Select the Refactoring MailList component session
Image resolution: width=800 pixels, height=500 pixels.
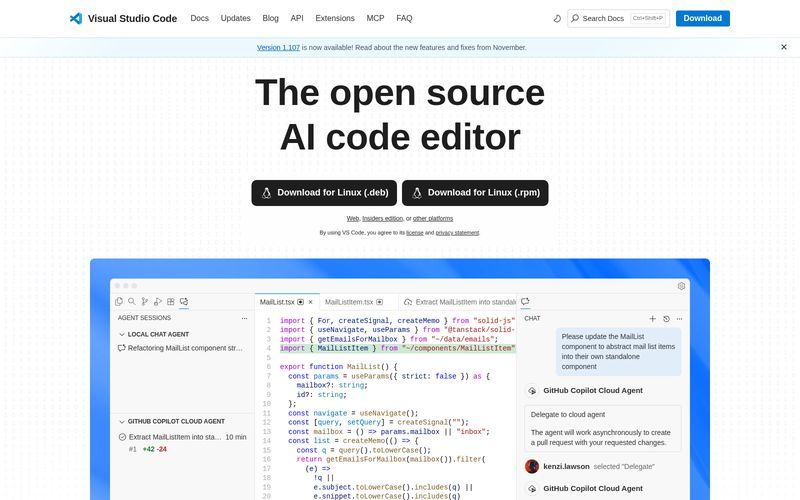[x=182, y=348]
